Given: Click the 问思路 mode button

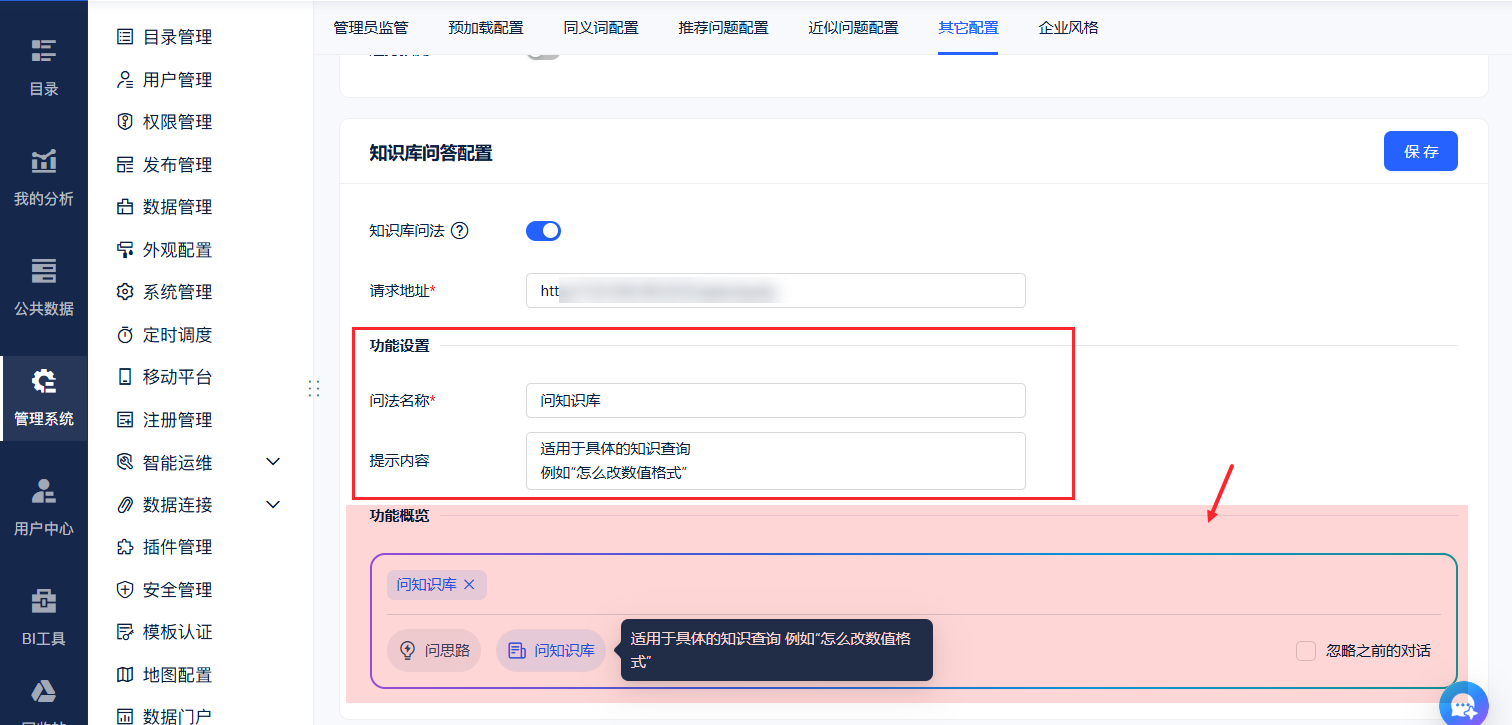Looking at the screenshot, I should click(434, 651).
